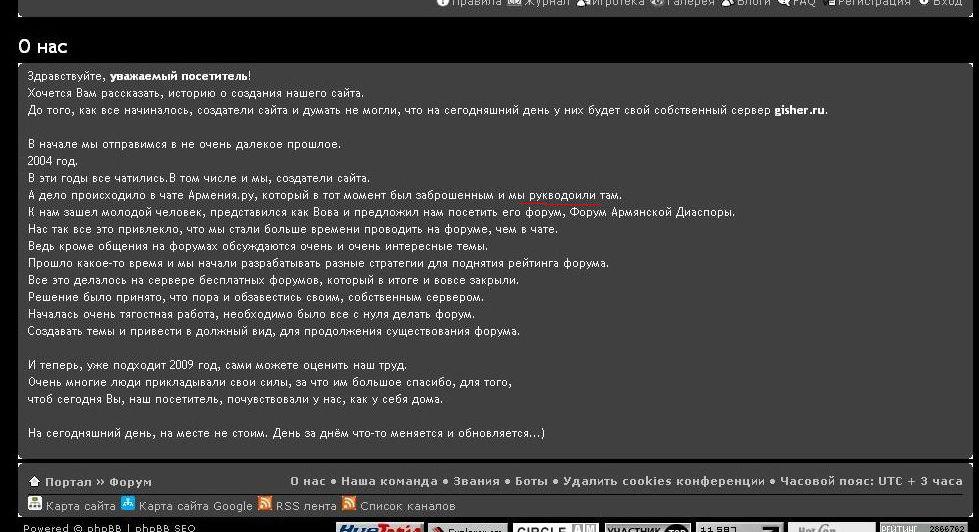The image size is (979, 532).
Task: Open the Регистрация page
Action: pyautogui.click(x=874, y=3)
